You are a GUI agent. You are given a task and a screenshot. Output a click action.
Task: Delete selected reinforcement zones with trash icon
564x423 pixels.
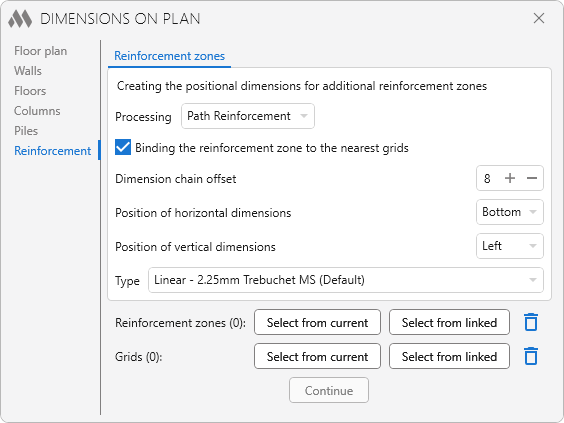coord(531,322)
